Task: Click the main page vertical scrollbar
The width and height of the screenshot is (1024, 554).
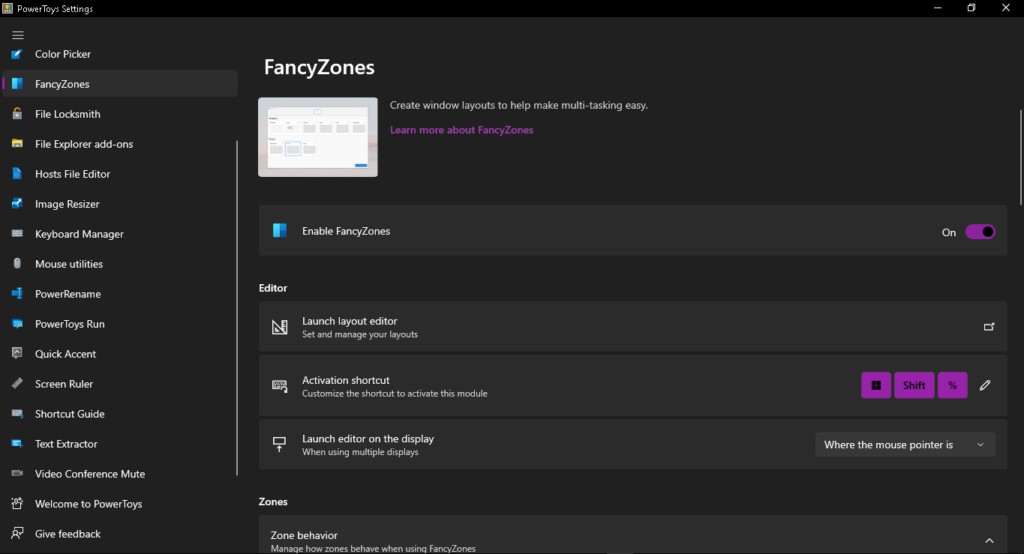Action: 1021,157
